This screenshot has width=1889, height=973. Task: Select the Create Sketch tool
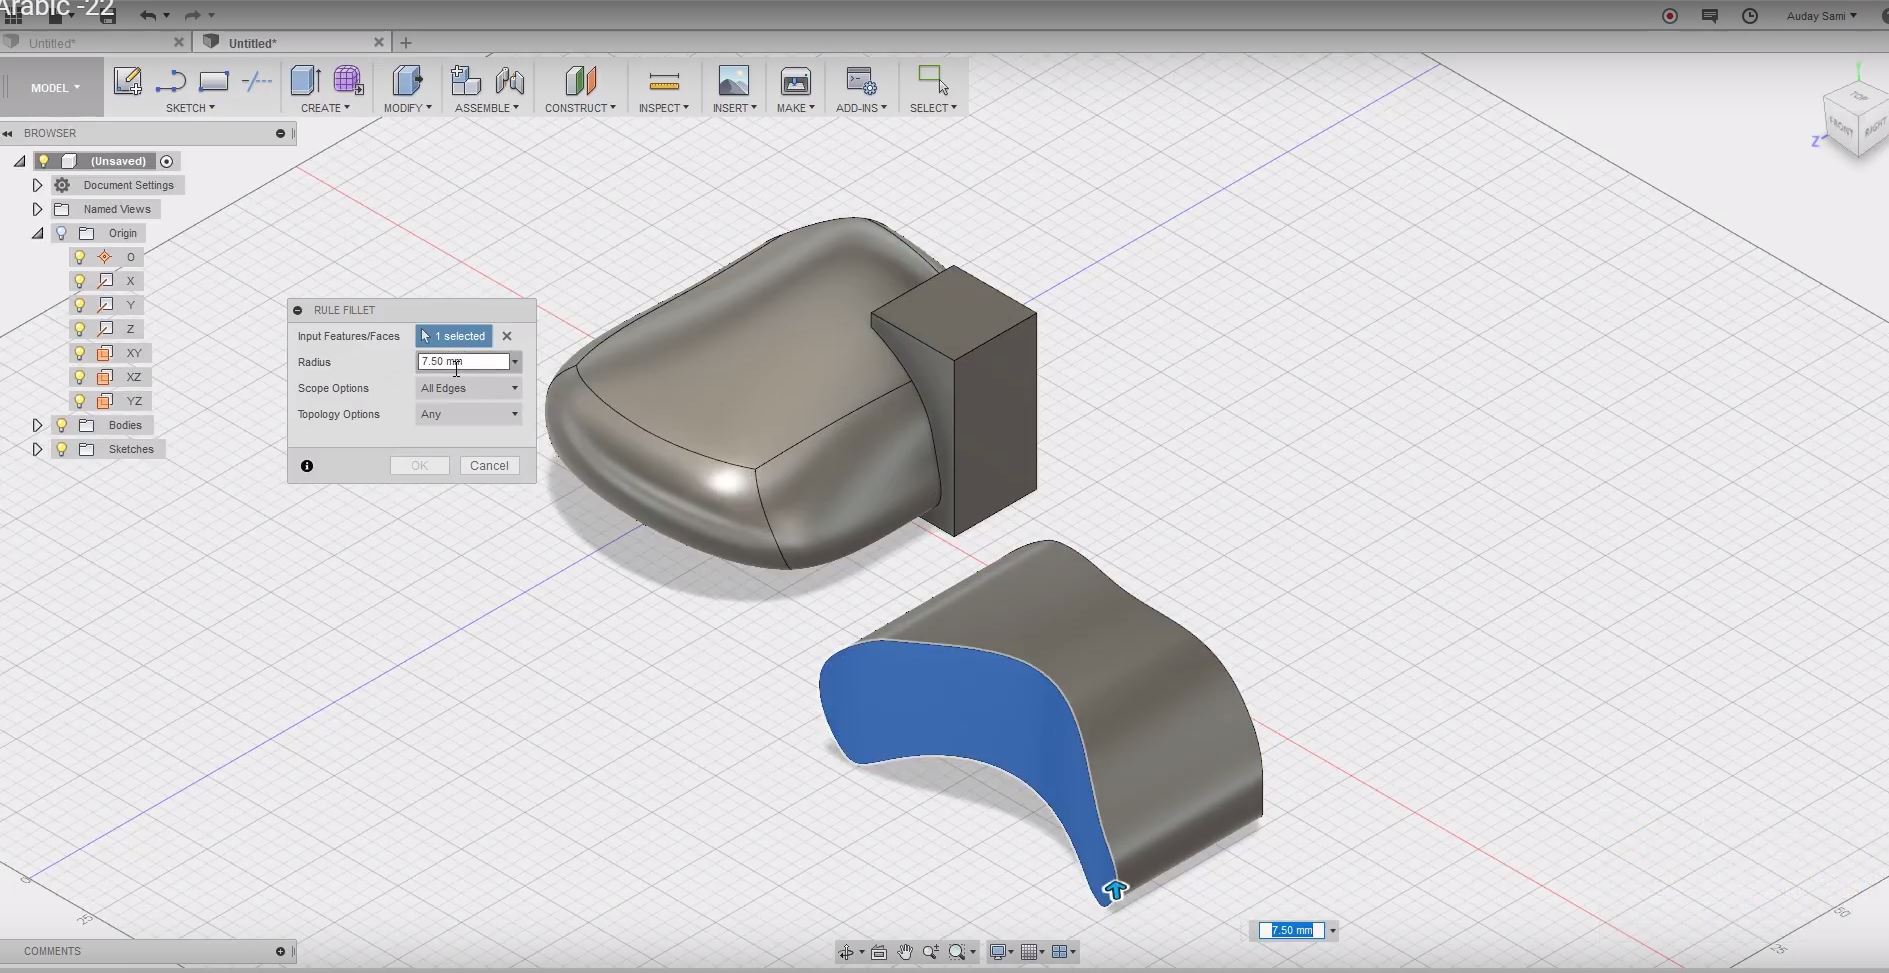pyautogui.click(x=127, y=82)
